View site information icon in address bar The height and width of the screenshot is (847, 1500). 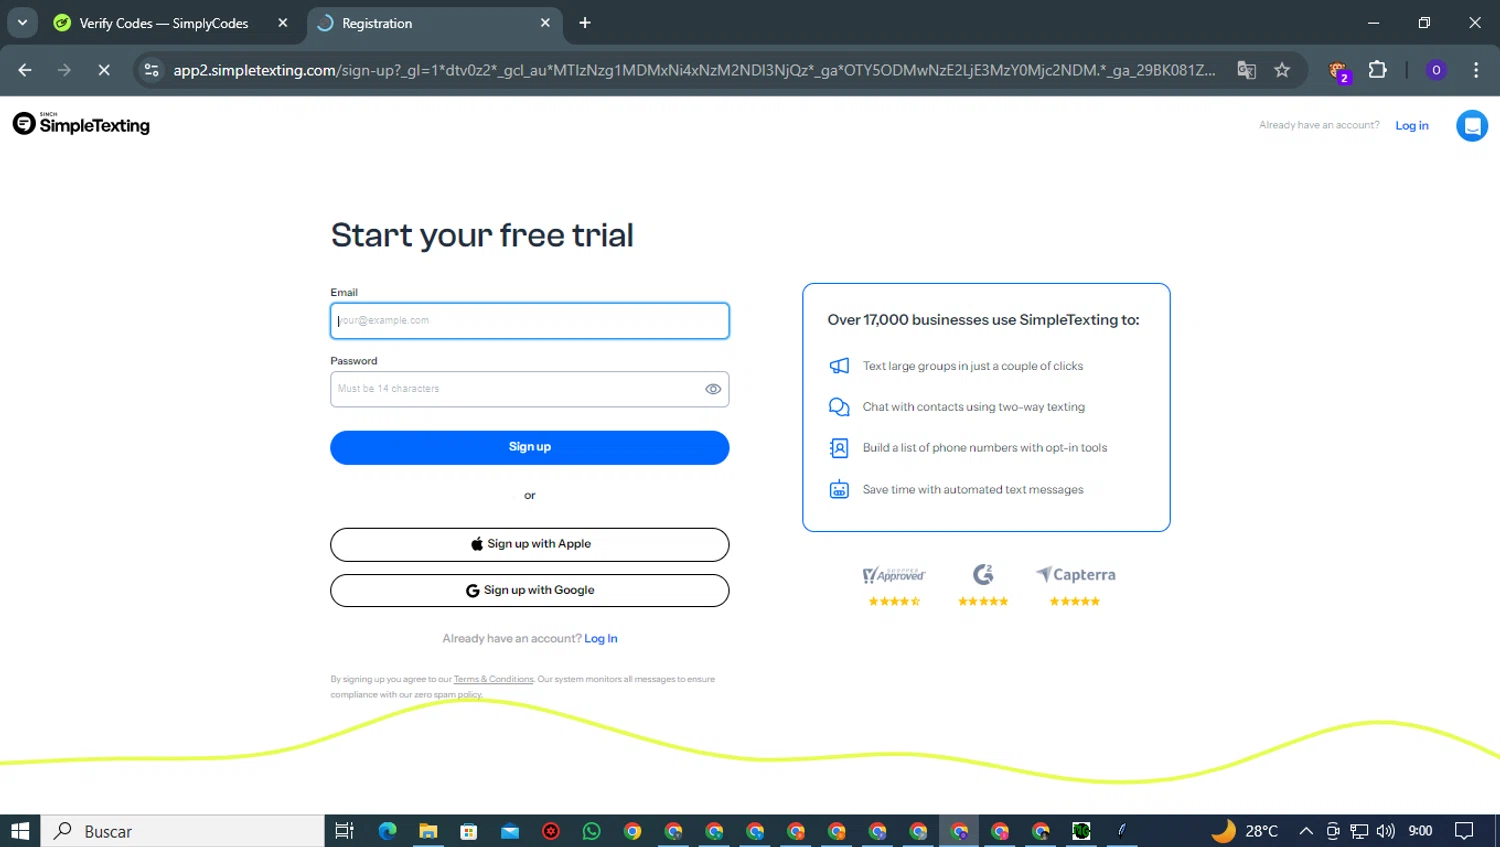tap(152, 70)
